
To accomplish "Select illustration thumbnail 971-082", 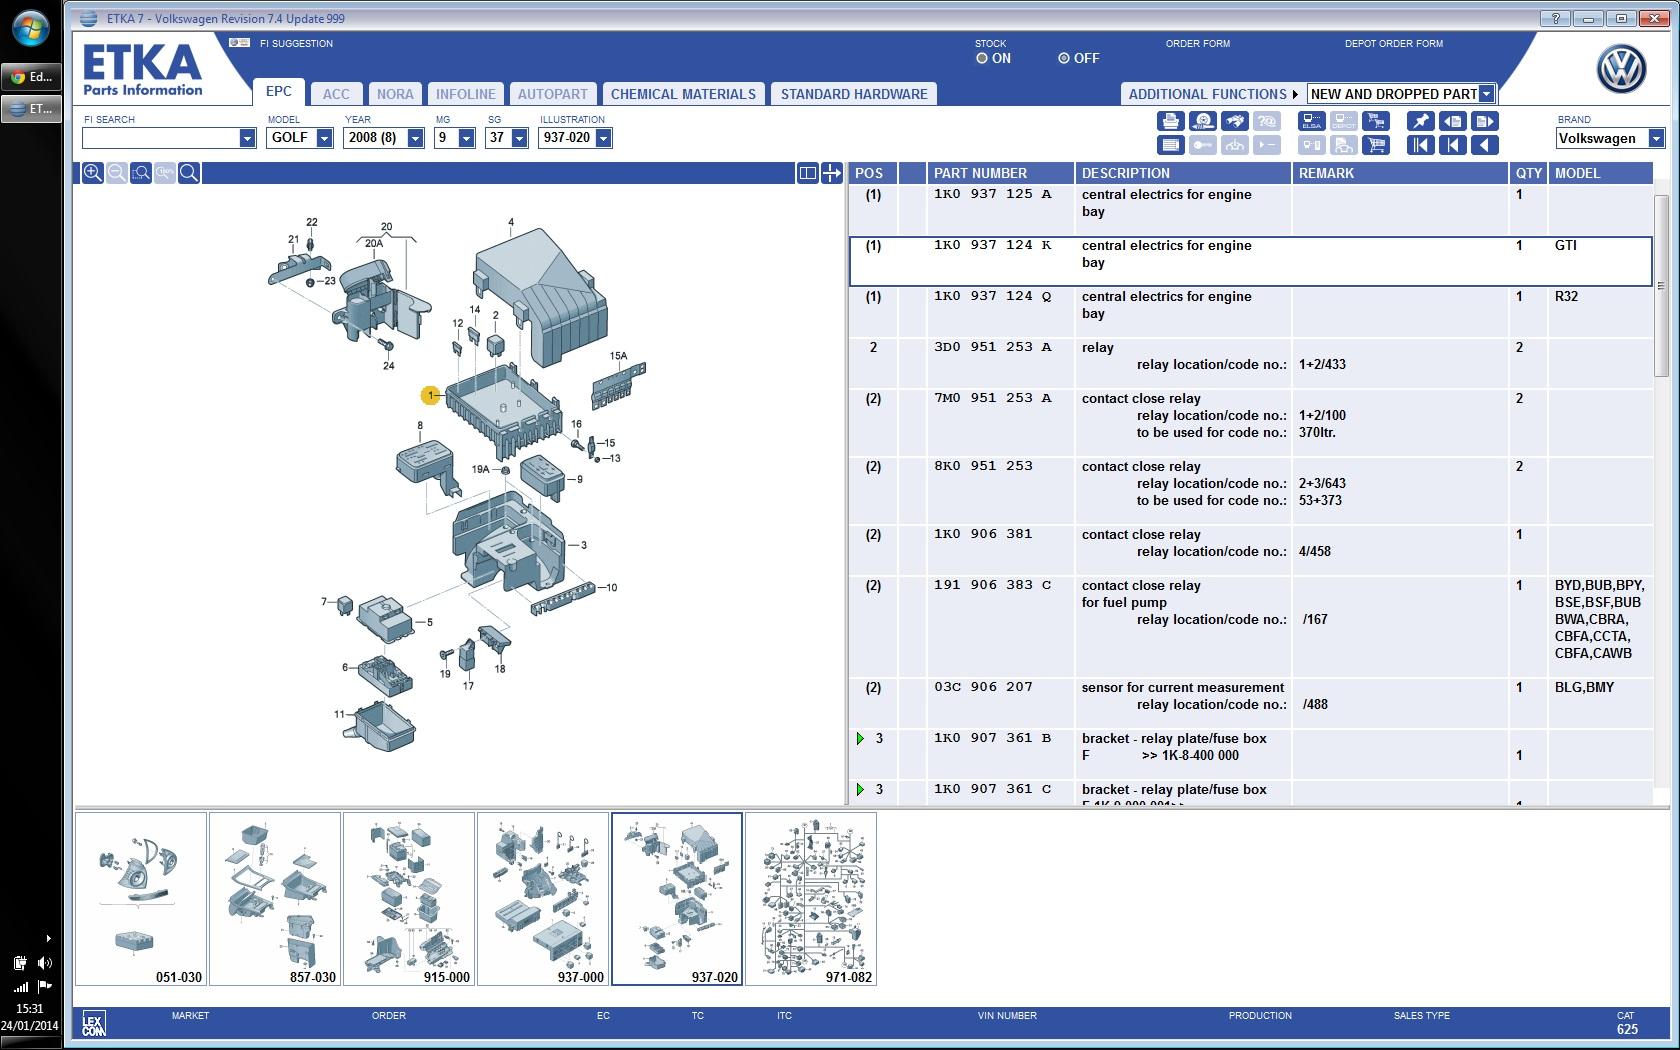I will coord(811,899).
